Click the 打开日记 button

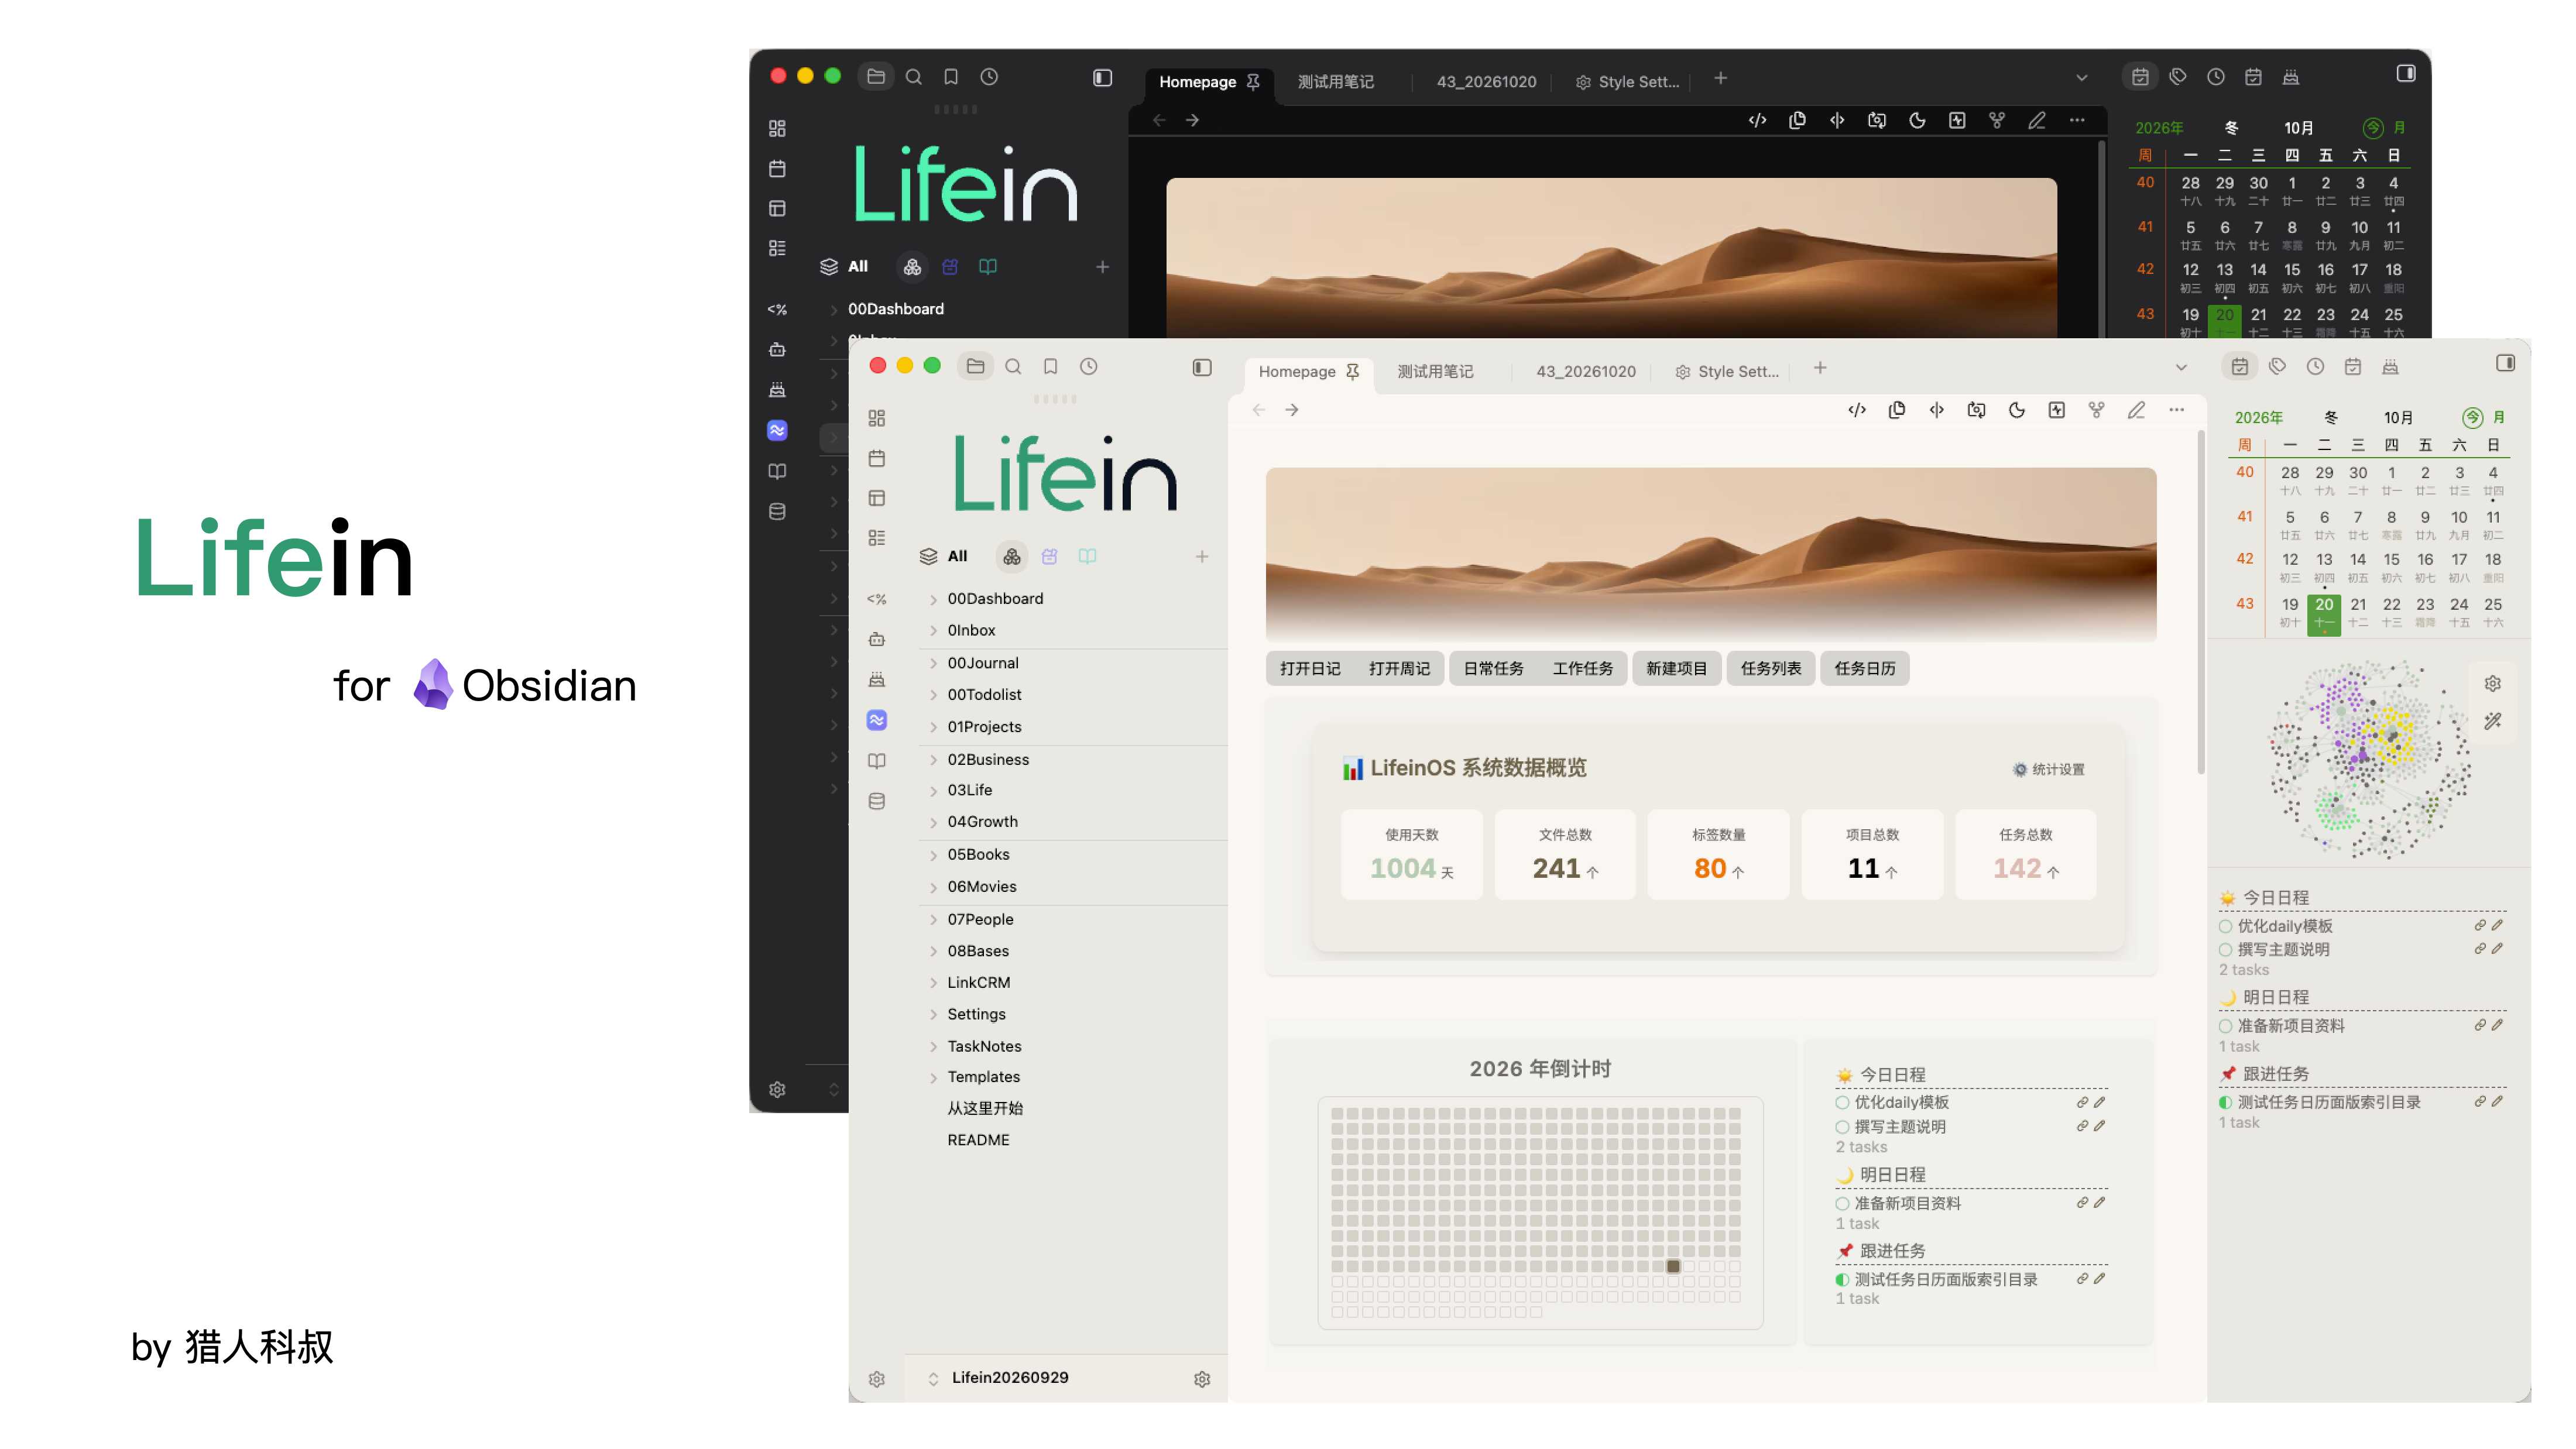(1310, 668)
